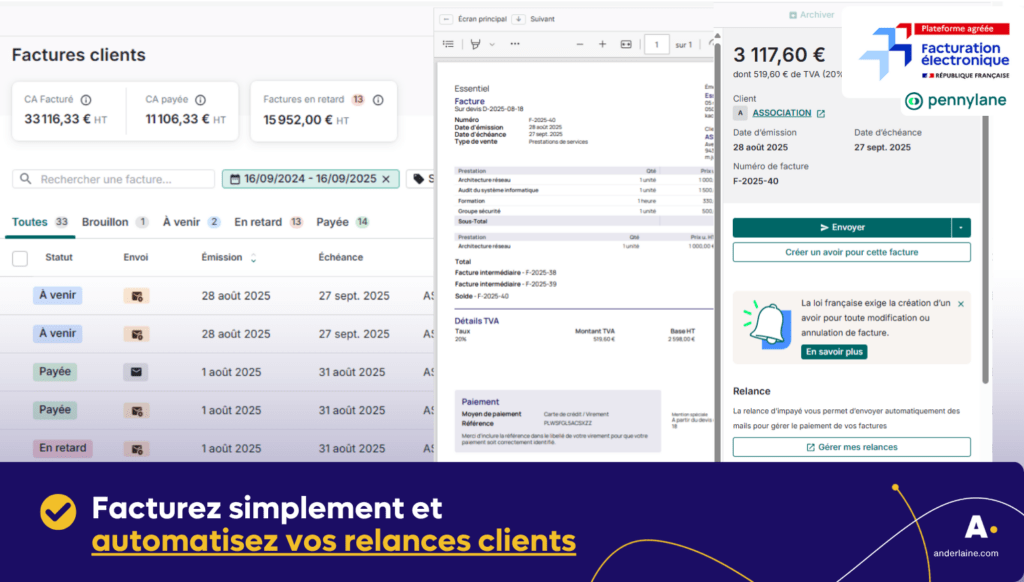Sort invoices by the Émission column arrows
This screenshot has width=1024, height=582.
(x=253, y=258)
